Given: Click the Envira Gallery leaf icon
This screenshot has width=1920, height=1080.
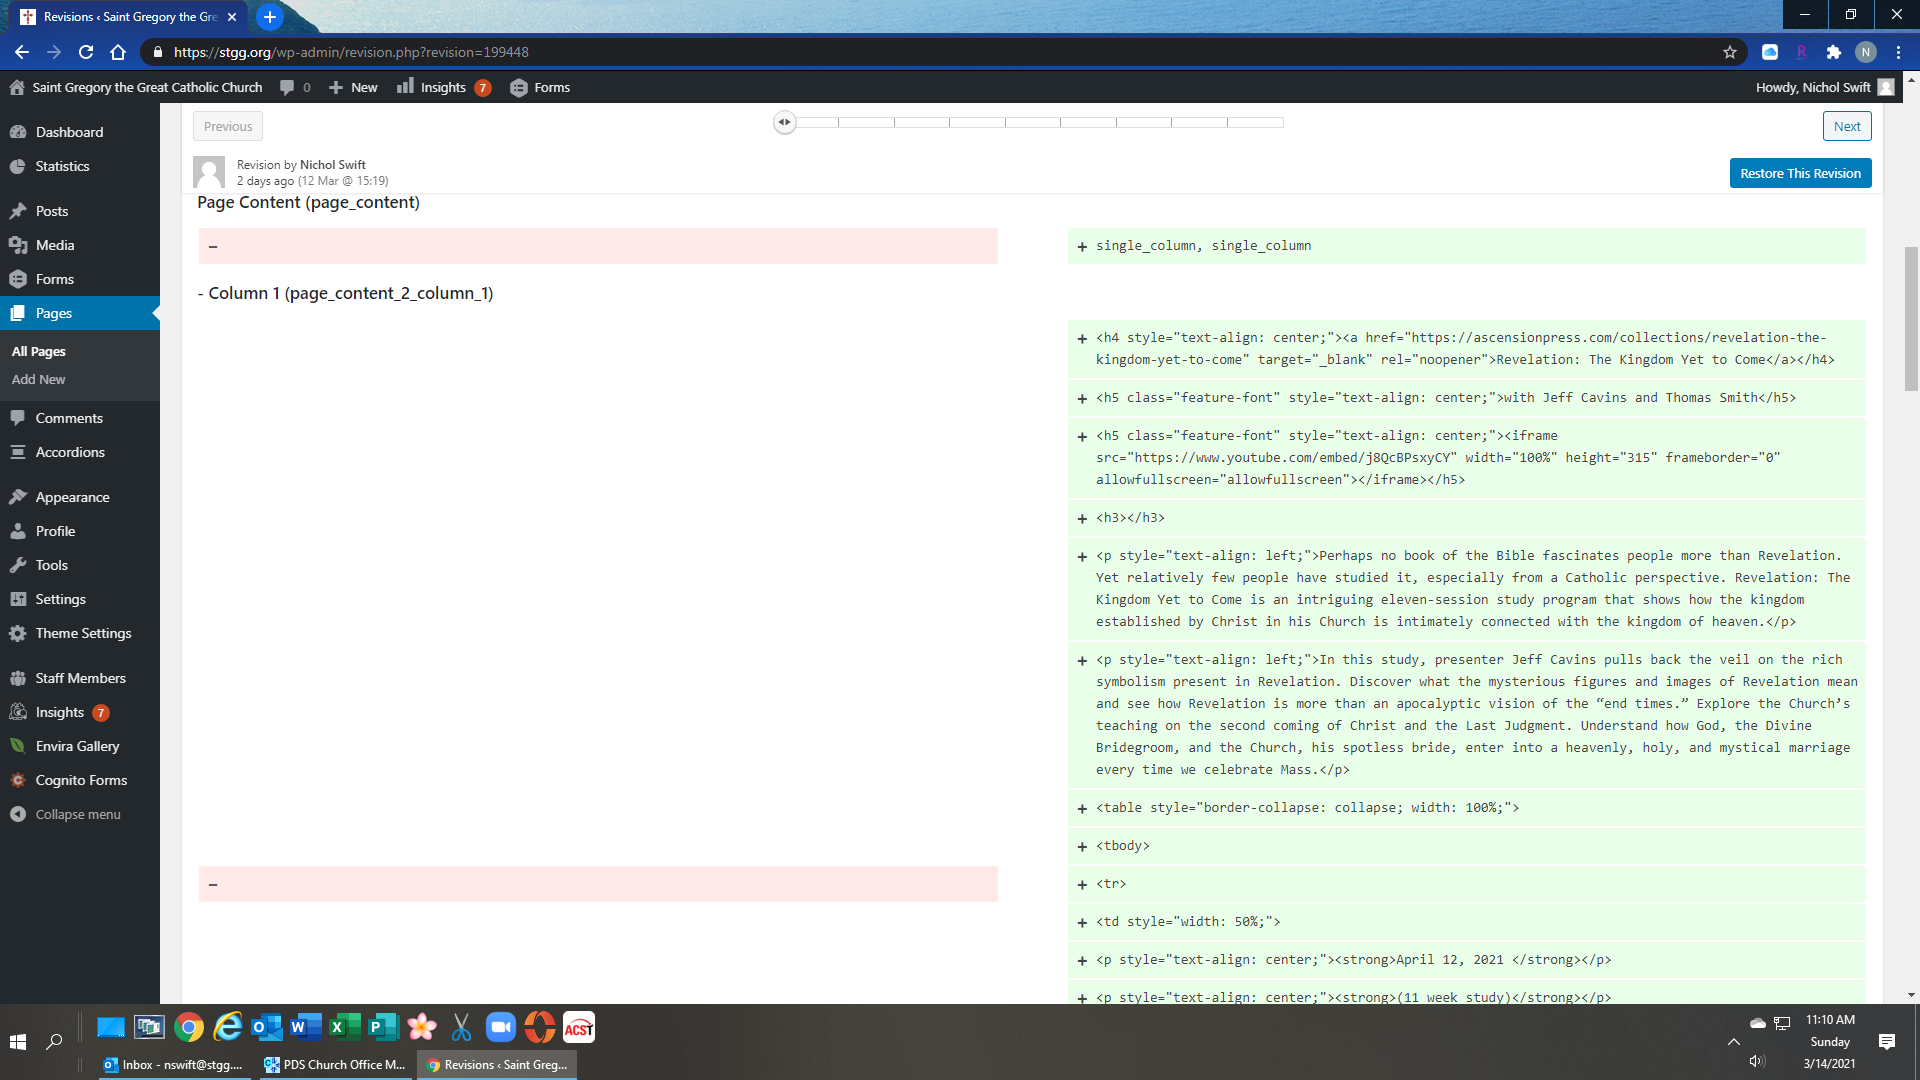Looking at the screenshot, I should [18, 746].
